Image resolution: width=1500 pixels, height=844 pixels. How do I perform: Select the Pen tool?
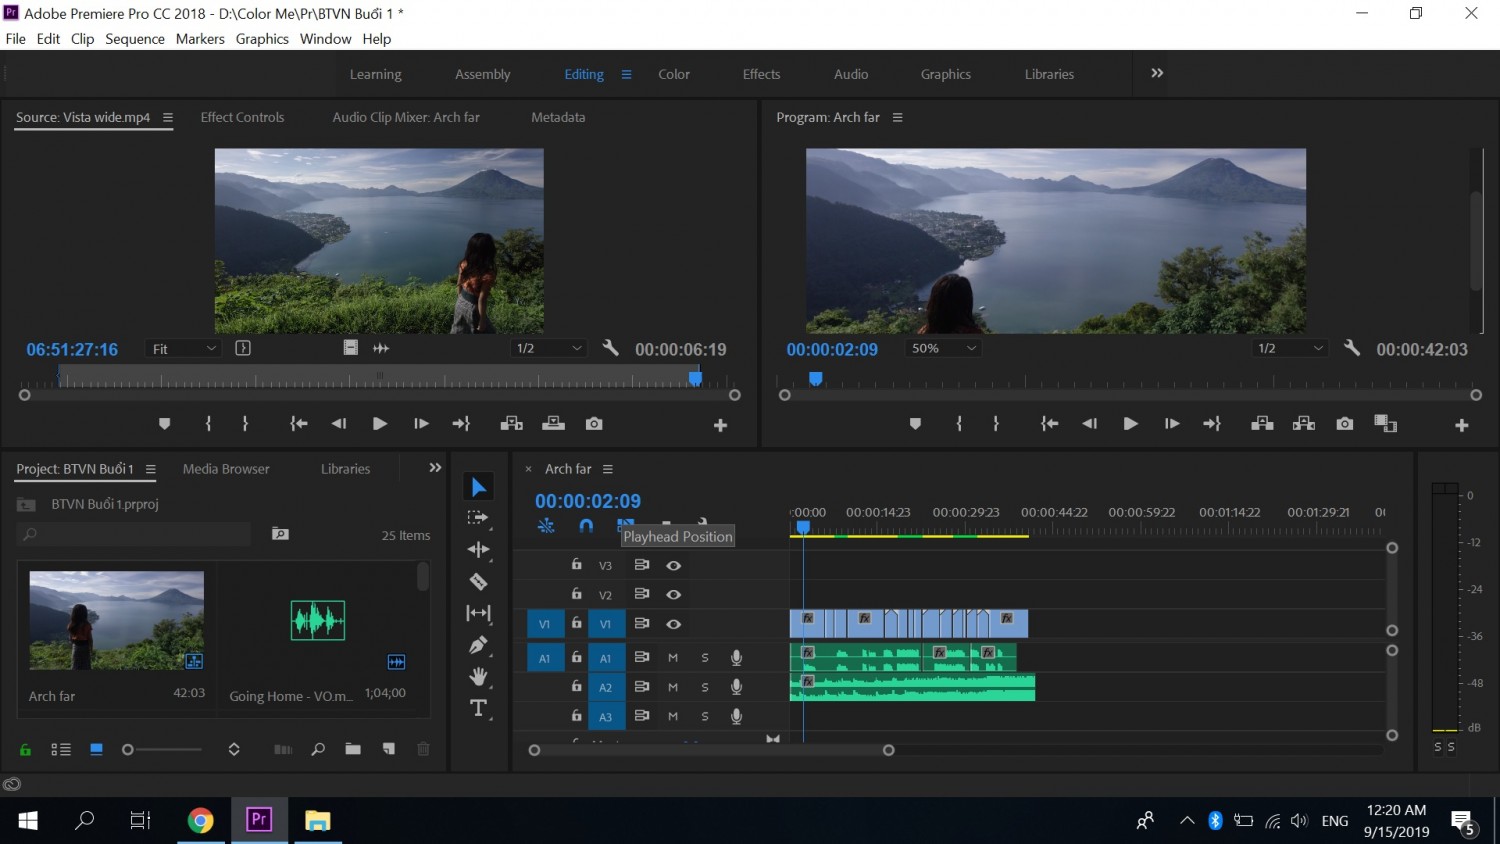click(x=478, y=645)
